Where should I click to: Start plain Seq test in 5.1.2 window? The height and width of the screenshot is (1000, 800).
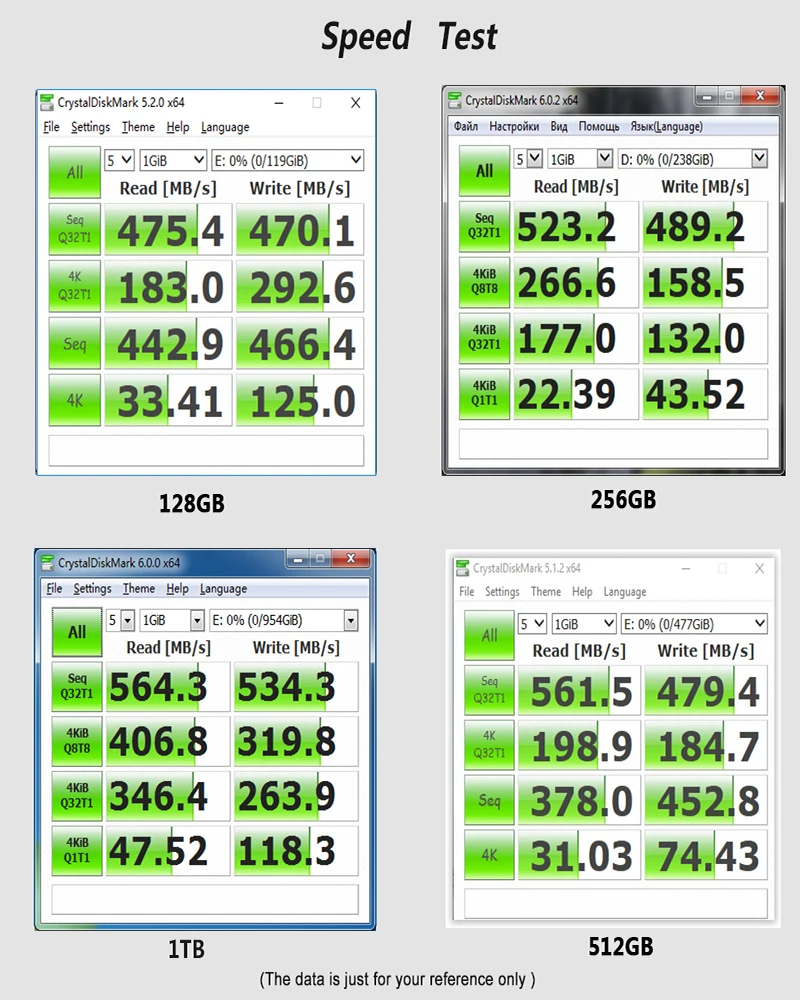[x=489, y=800]
